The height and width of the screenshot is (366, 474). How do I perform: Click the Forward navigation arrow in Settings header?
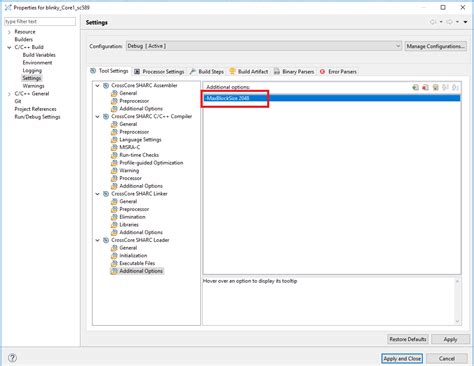(449, 22)
